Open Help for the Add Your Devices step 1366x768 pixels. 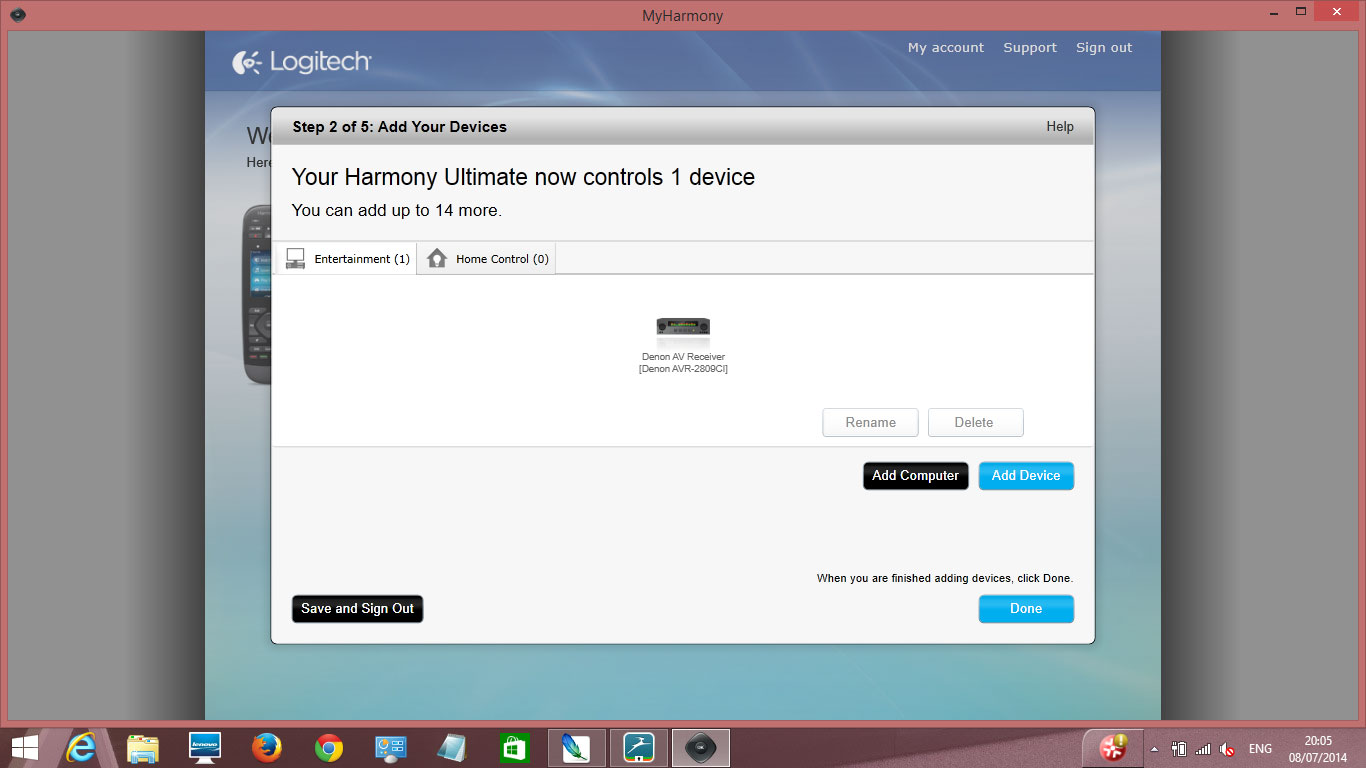click(1060, 127)
